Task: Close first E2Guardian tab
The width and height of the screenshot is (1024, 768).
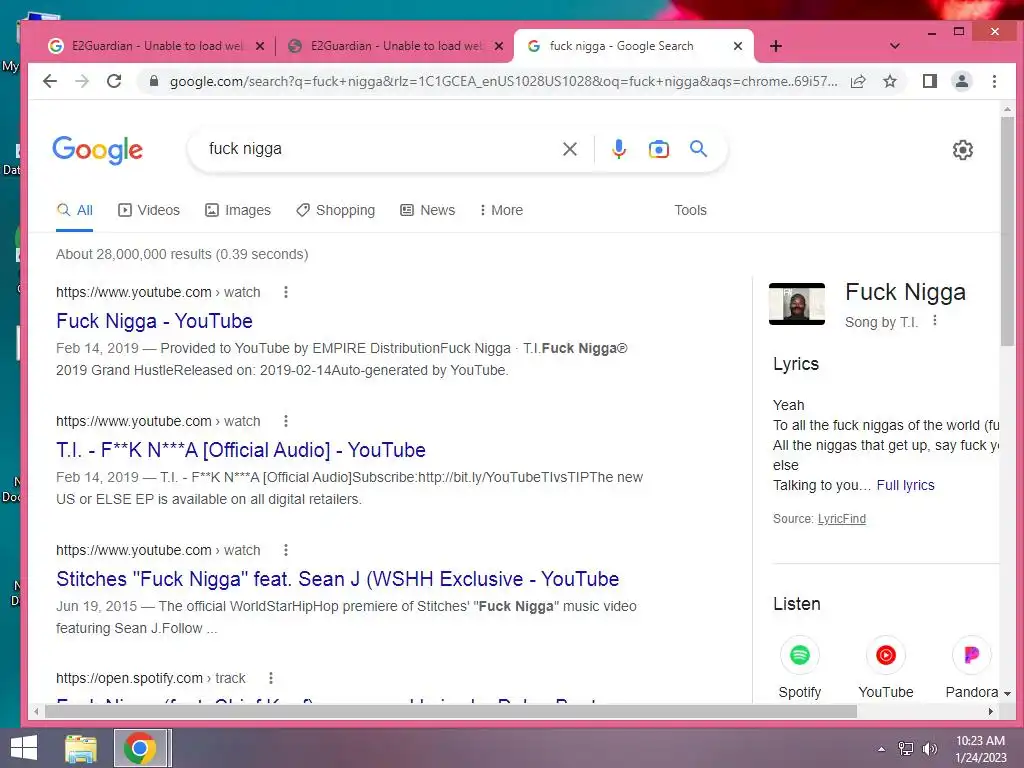Action: point(260,46)
